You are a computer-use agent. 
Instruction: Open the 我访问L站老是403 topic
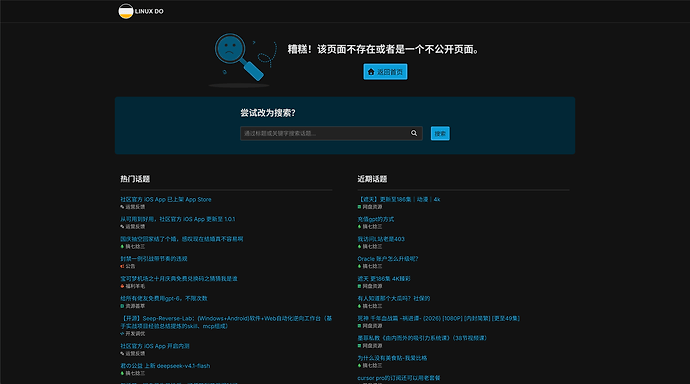tap(381, 239)
